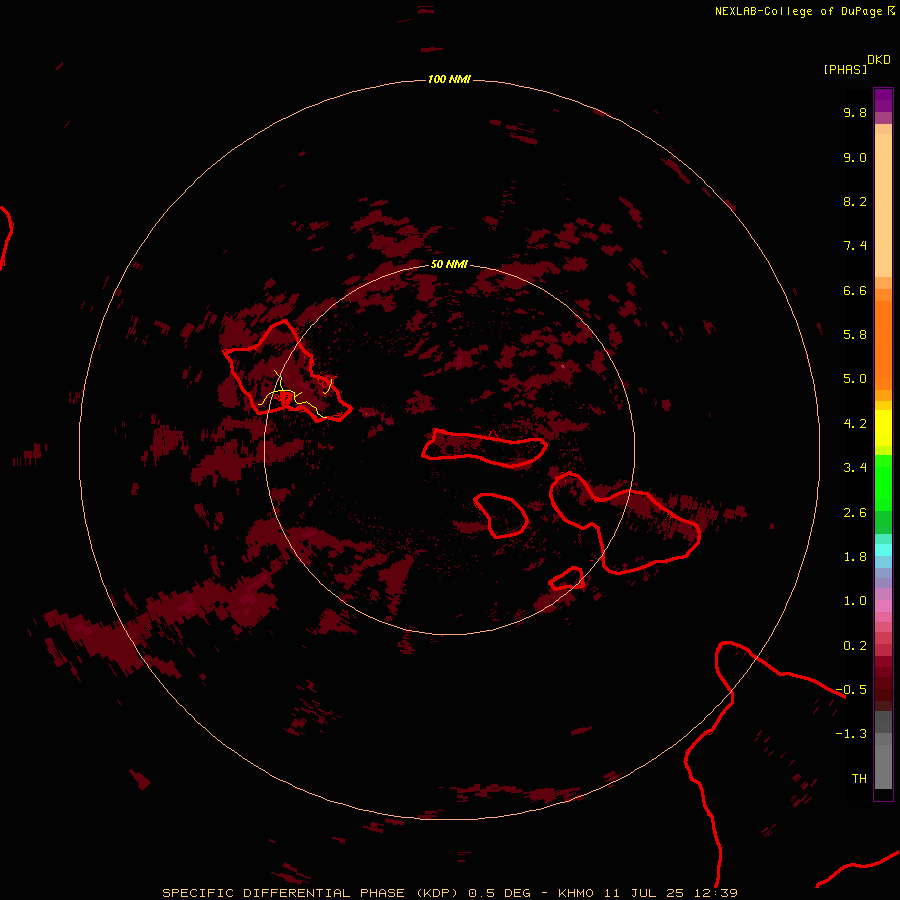
Task: Click the yellow color scale segment
Action: [883, 428]
